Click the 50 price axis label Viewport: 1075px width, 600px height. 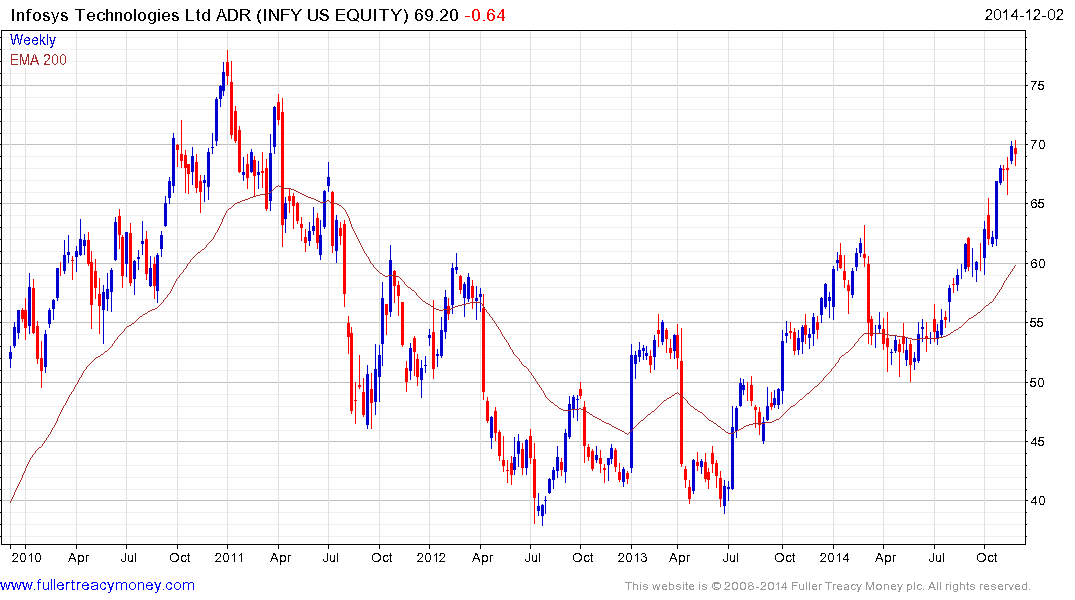pyautogui.click(x=1037, y=382)
